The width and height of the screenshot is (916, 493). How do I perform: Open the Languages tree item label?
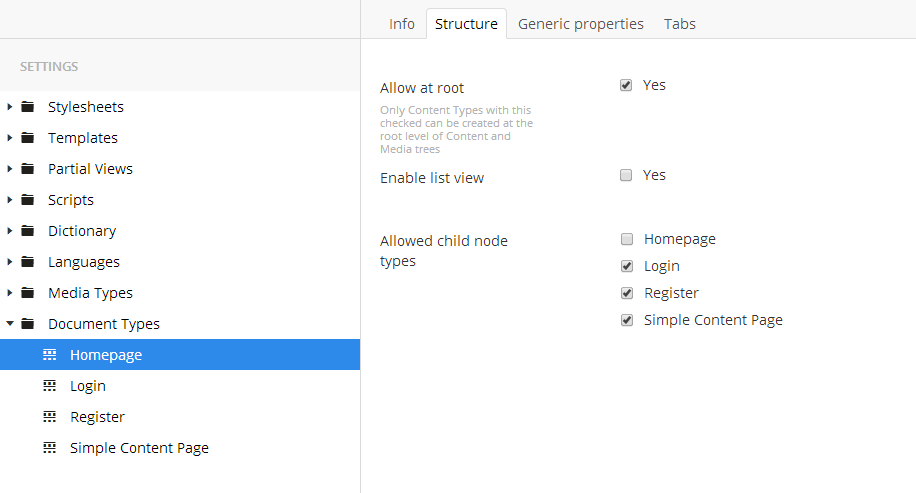84,262
